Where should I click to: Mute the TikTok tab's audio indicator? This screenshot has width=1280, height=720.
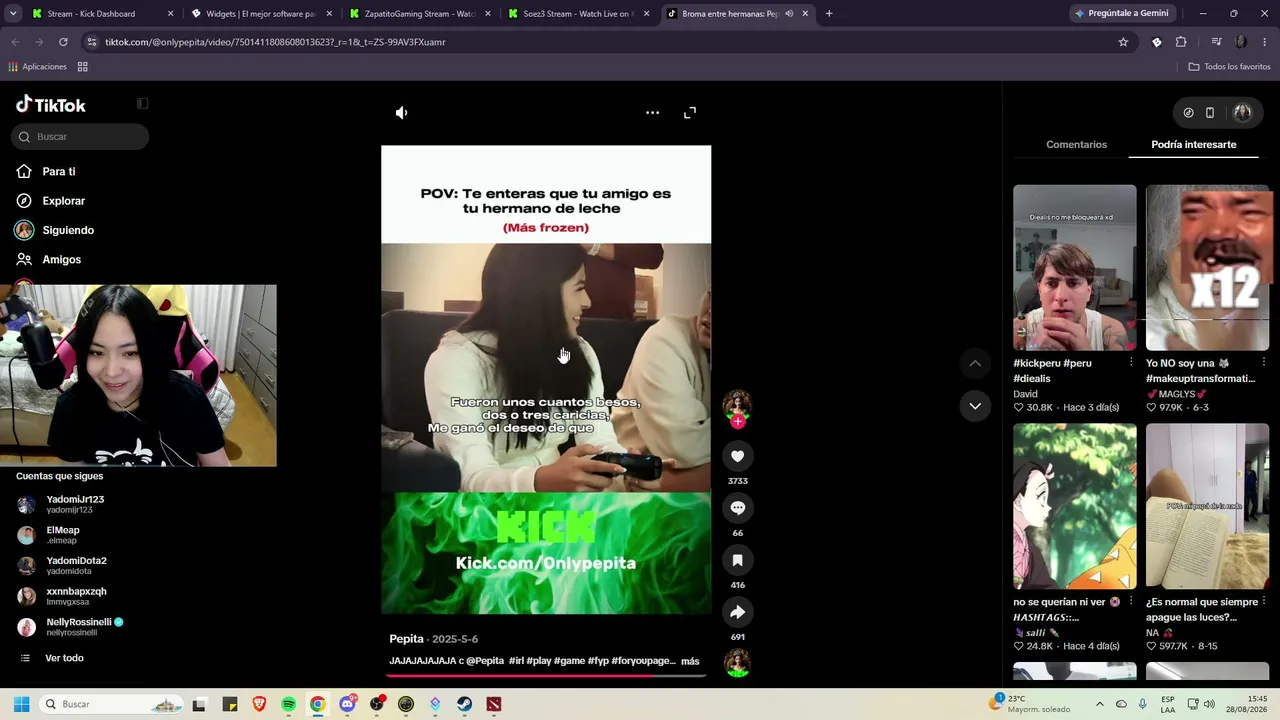(x=789, y=14)
